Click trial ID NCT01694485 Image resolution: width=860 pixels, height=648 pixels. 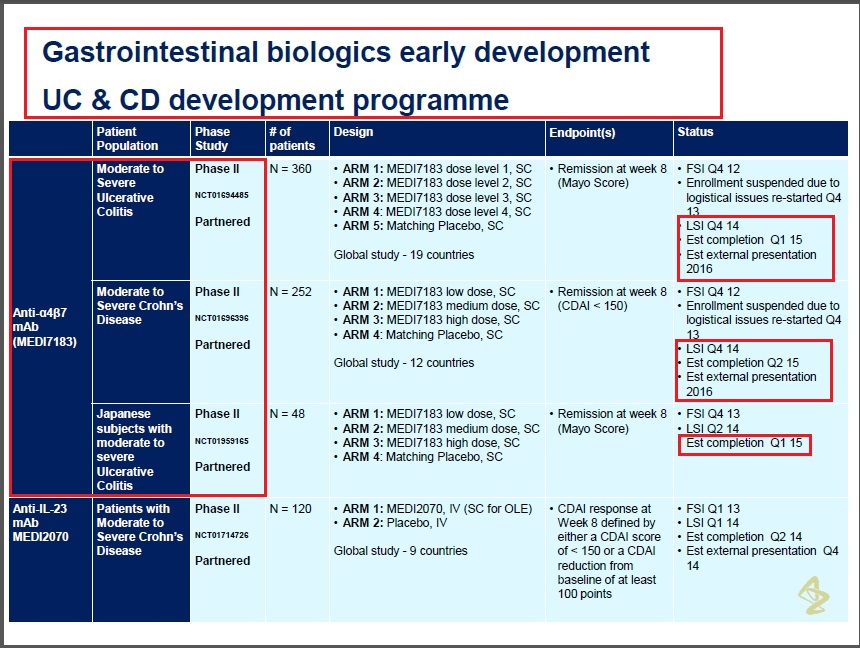pos(222,195)
